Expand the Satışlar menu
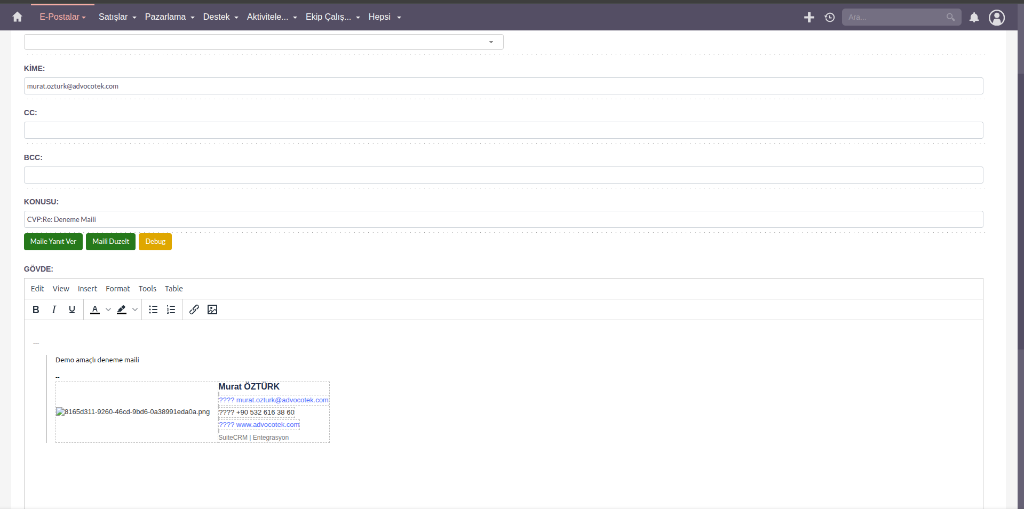The width and height of the screenshot is (1024, 509). 117,17
